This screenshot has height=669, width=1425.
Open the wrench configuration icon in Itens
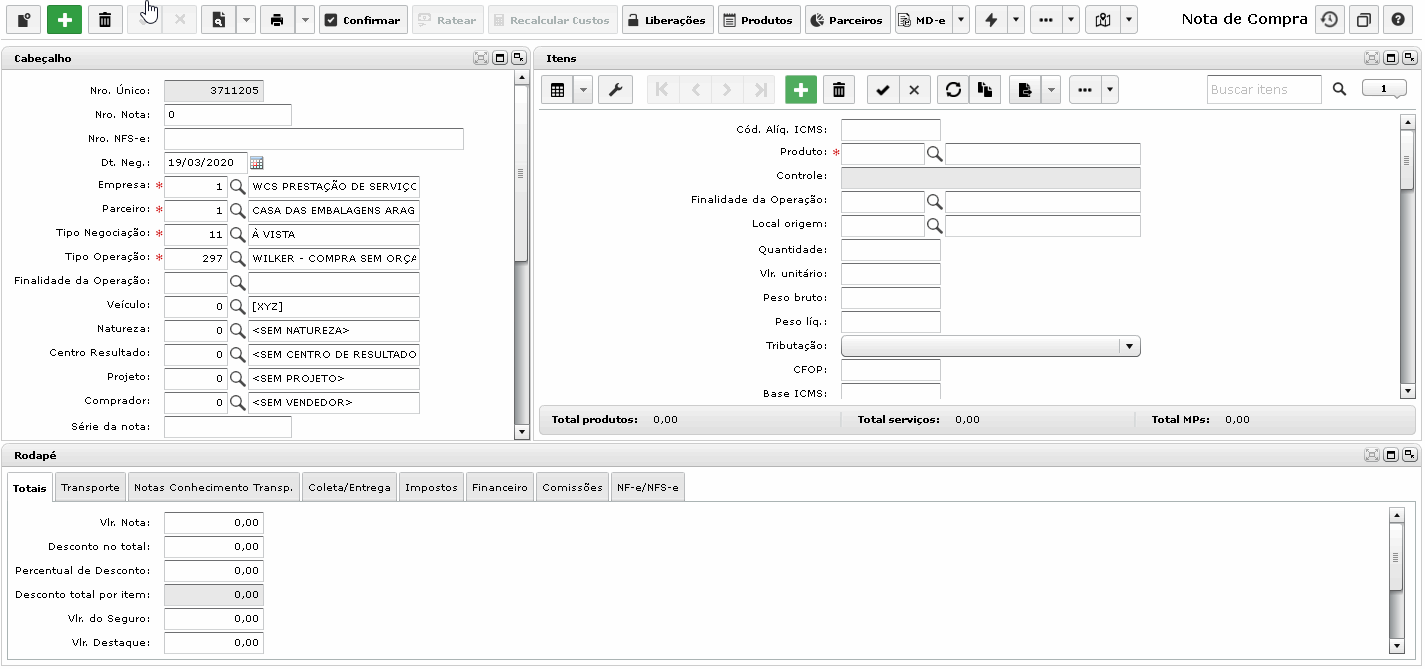point(615,90)
